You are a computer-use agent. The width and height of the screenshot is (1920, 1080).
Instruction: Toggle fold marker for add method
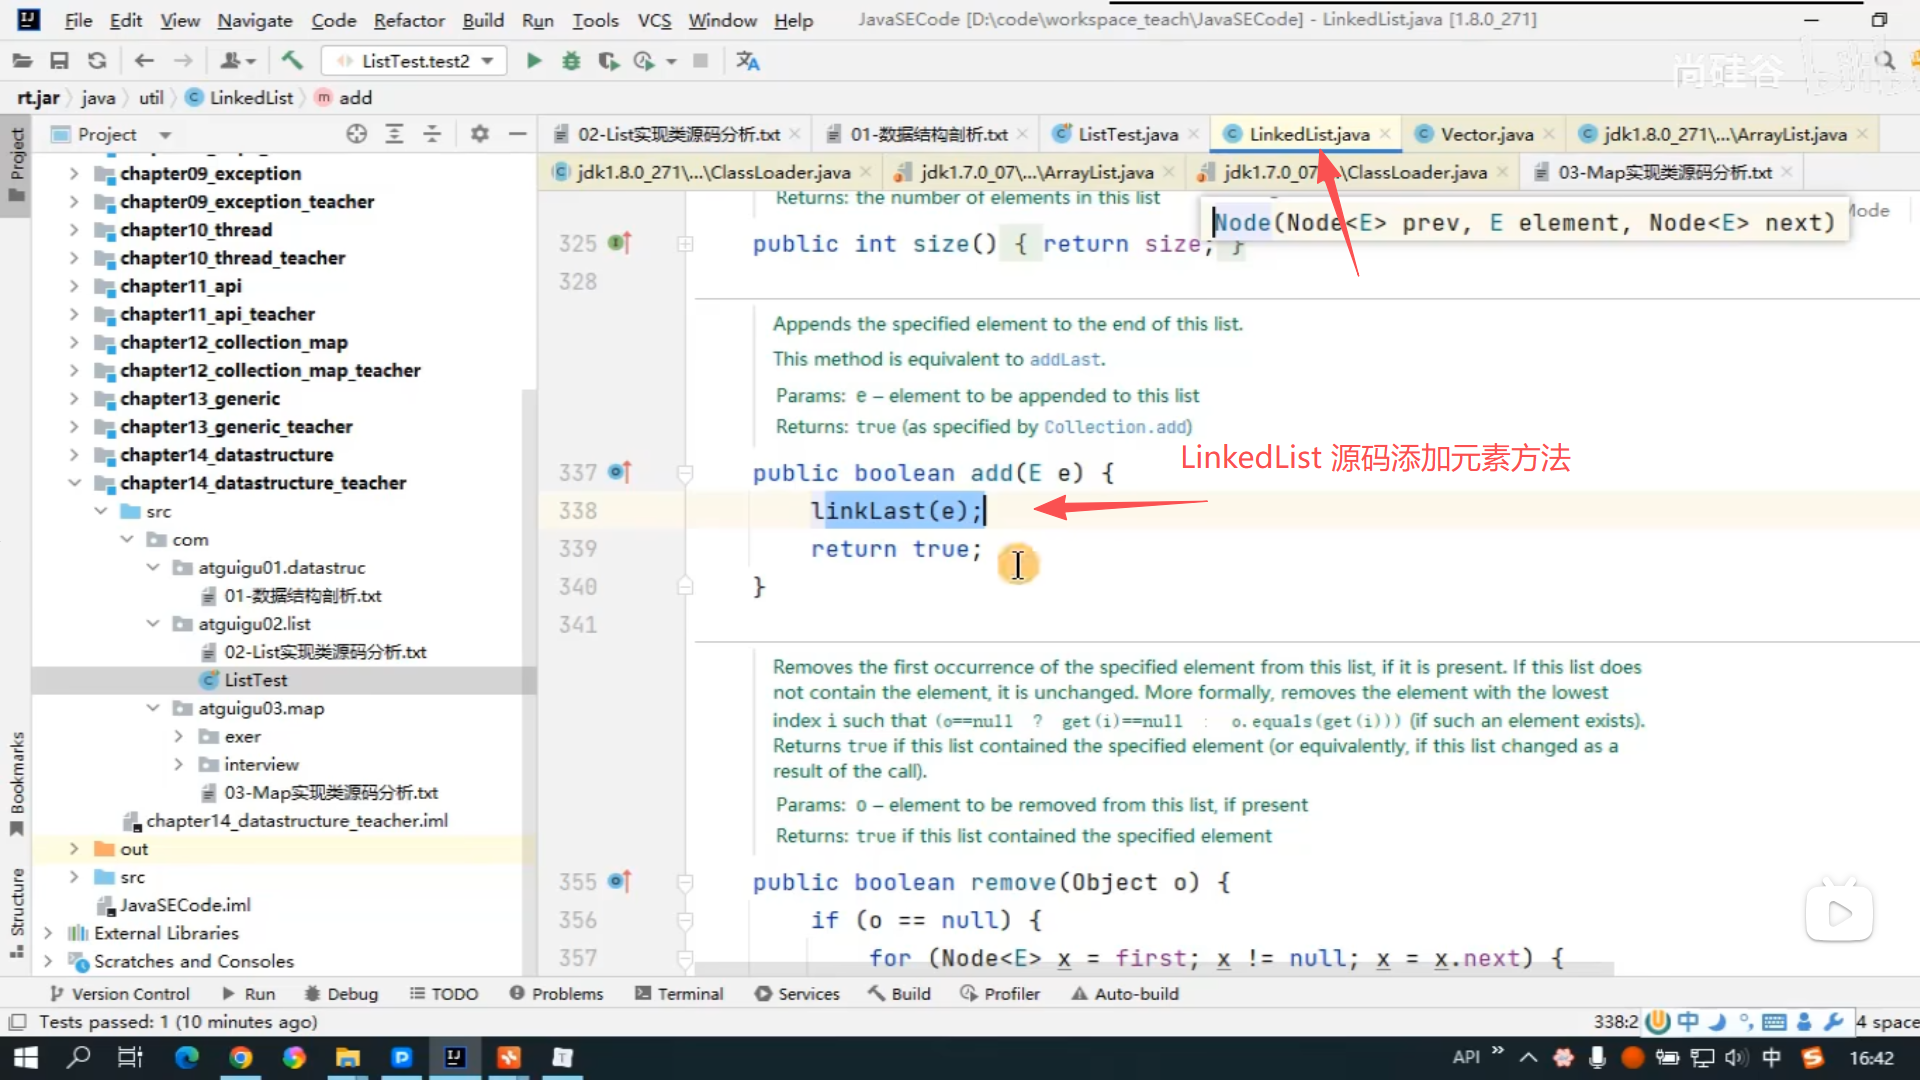point(685,472)
